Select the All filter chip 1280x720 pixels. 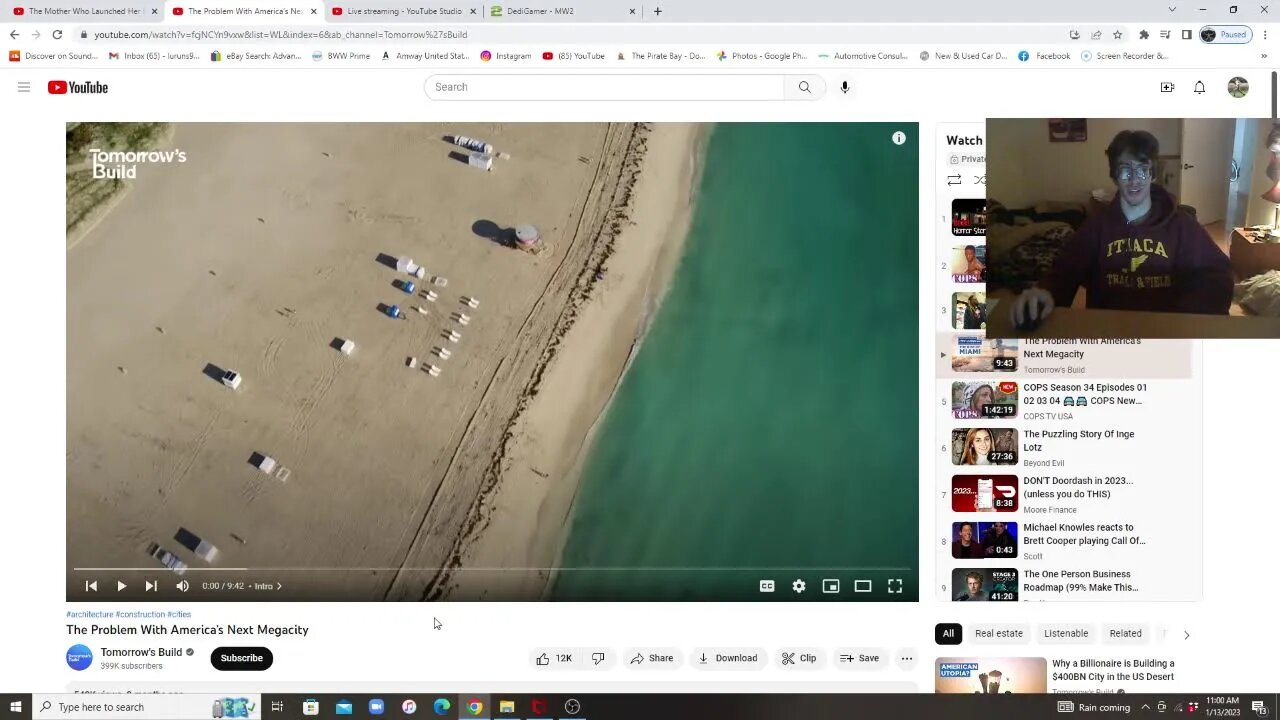tap(948, 633)
